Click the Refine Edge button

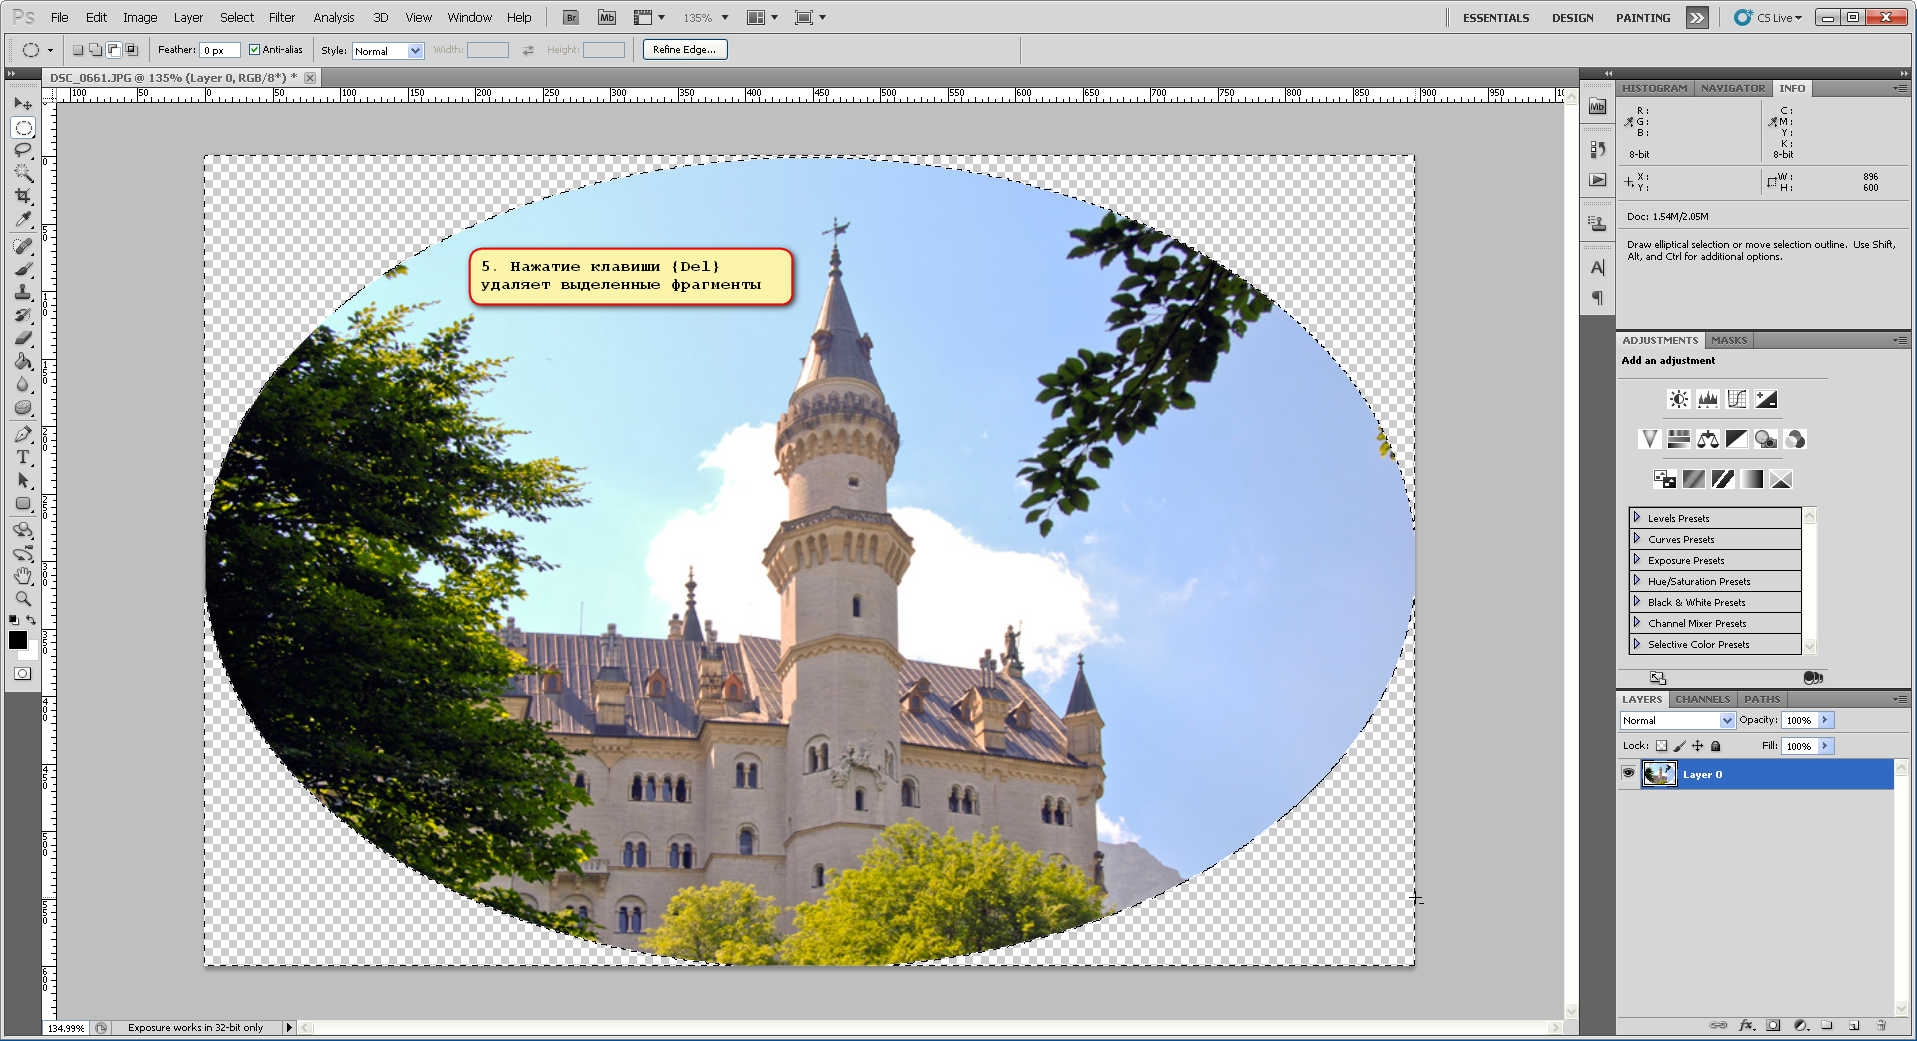click(x=685, y=49)
